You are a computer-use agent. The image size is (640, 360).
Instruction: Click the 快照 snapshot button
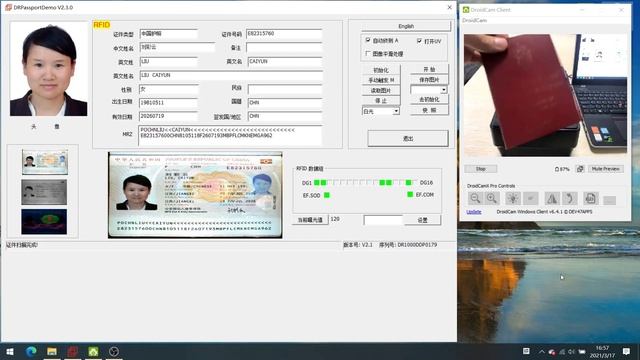pos(429,110)
